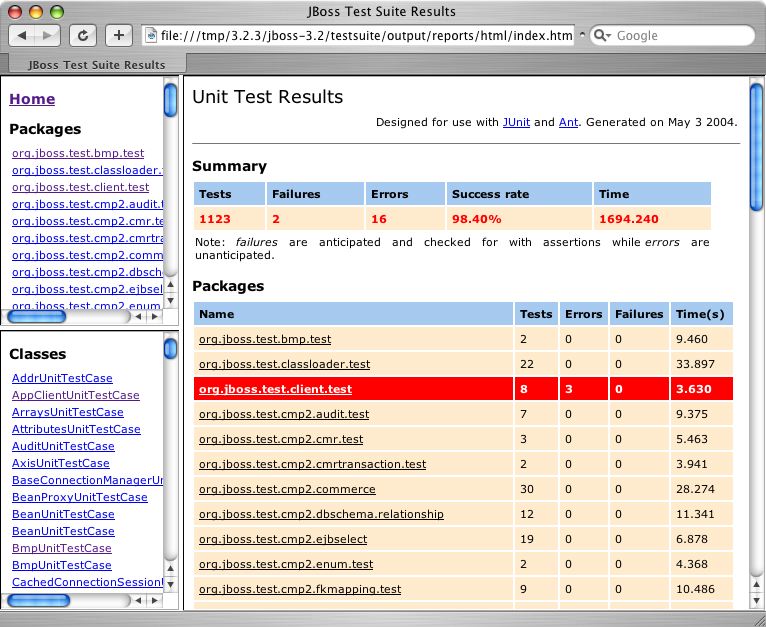Open org.jboss.test.cmp2.ejbselect table link
Screen dimensions: 766x627
click(283, 539)
